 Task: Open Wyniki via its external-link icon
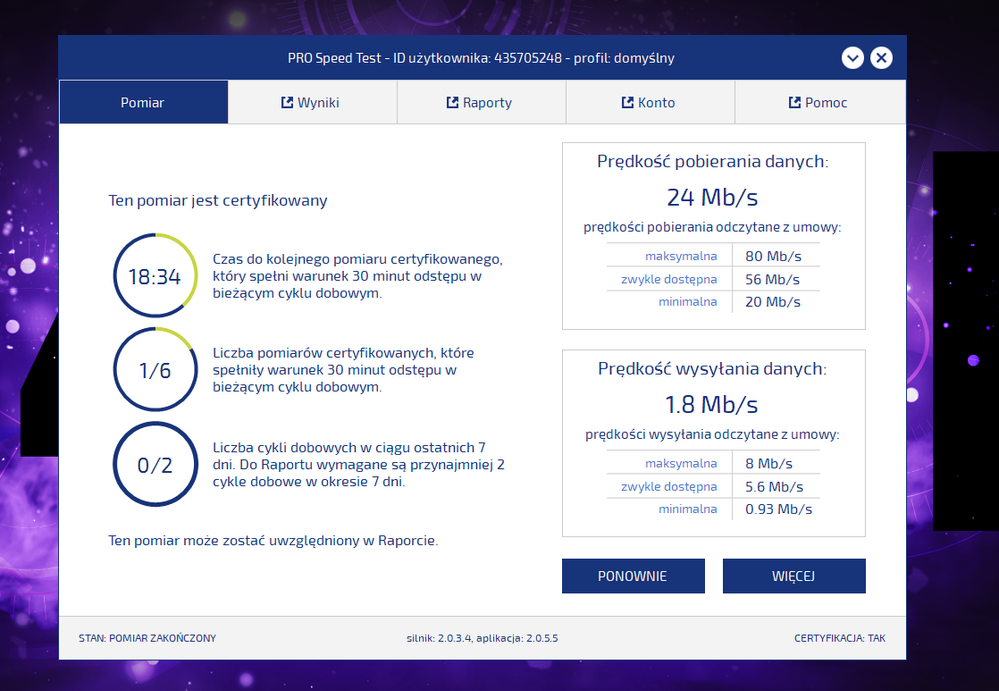click(287, 102)
